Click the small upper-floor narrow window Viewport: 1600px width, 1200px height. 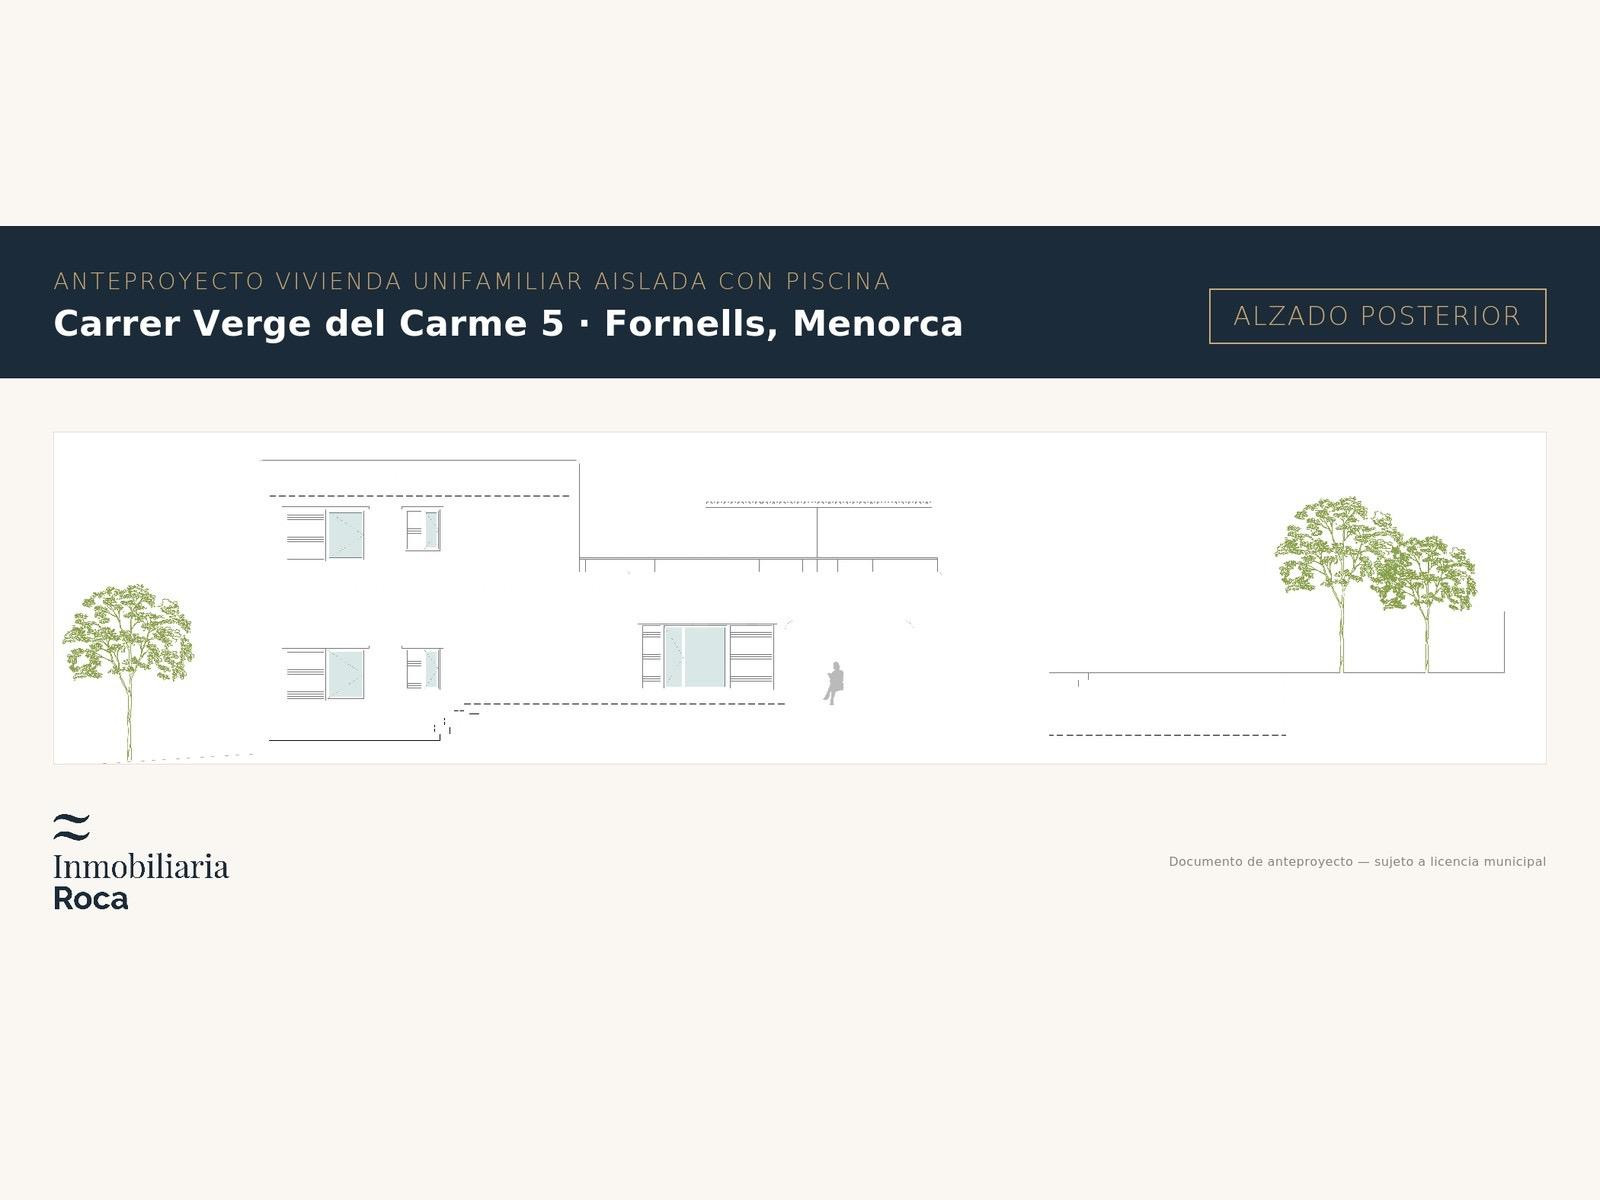coord(422,529)
